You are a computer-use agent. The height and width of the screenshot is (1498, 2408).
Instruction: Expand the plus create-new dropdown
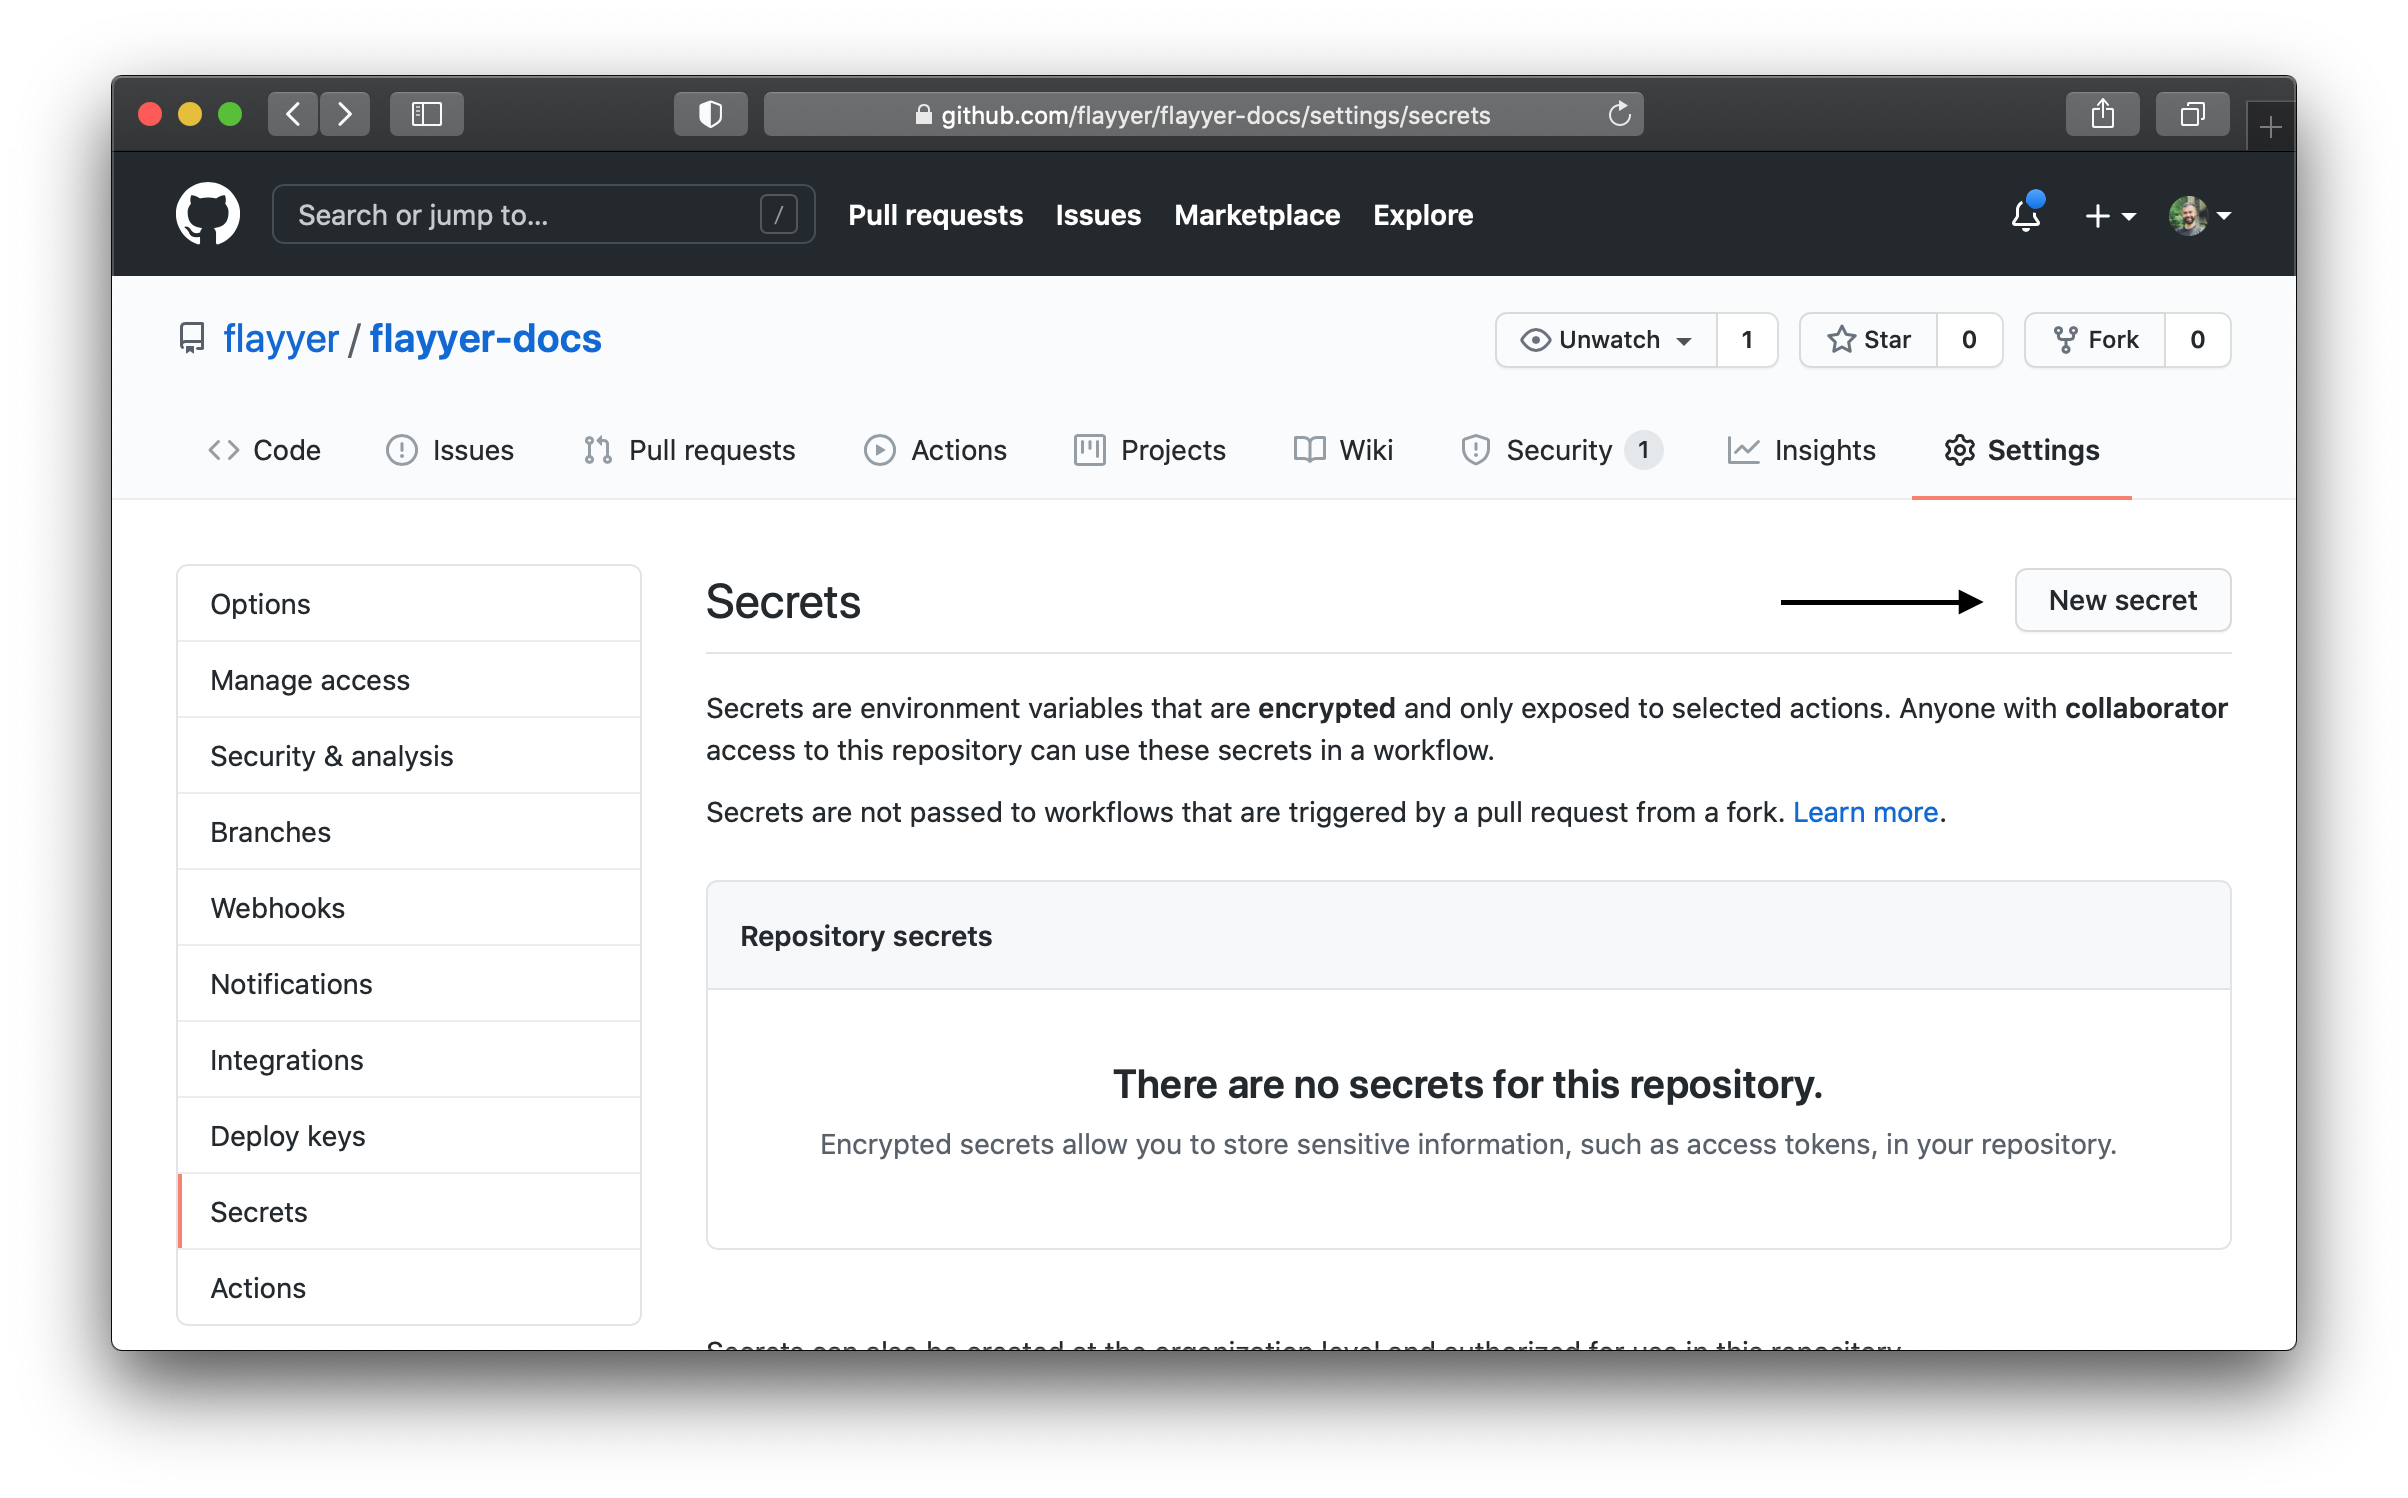(x=2109, y=215)
